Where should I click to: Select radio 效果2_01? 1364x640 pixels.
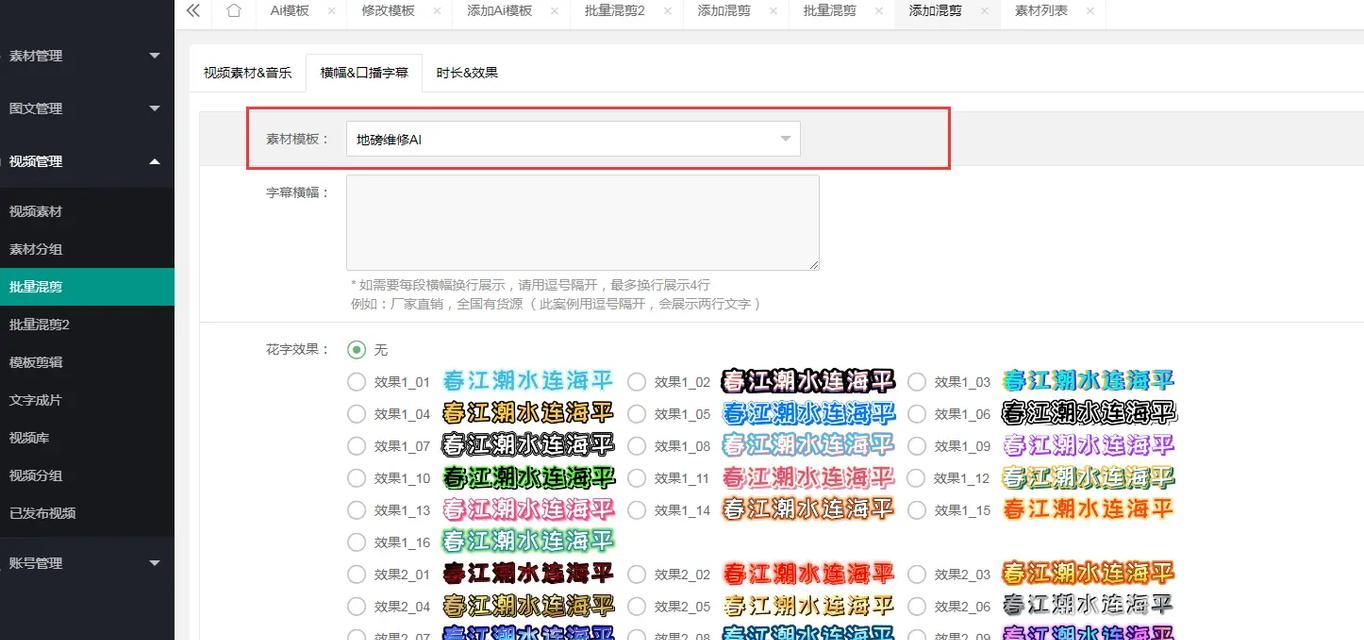[x=356, y=574]
